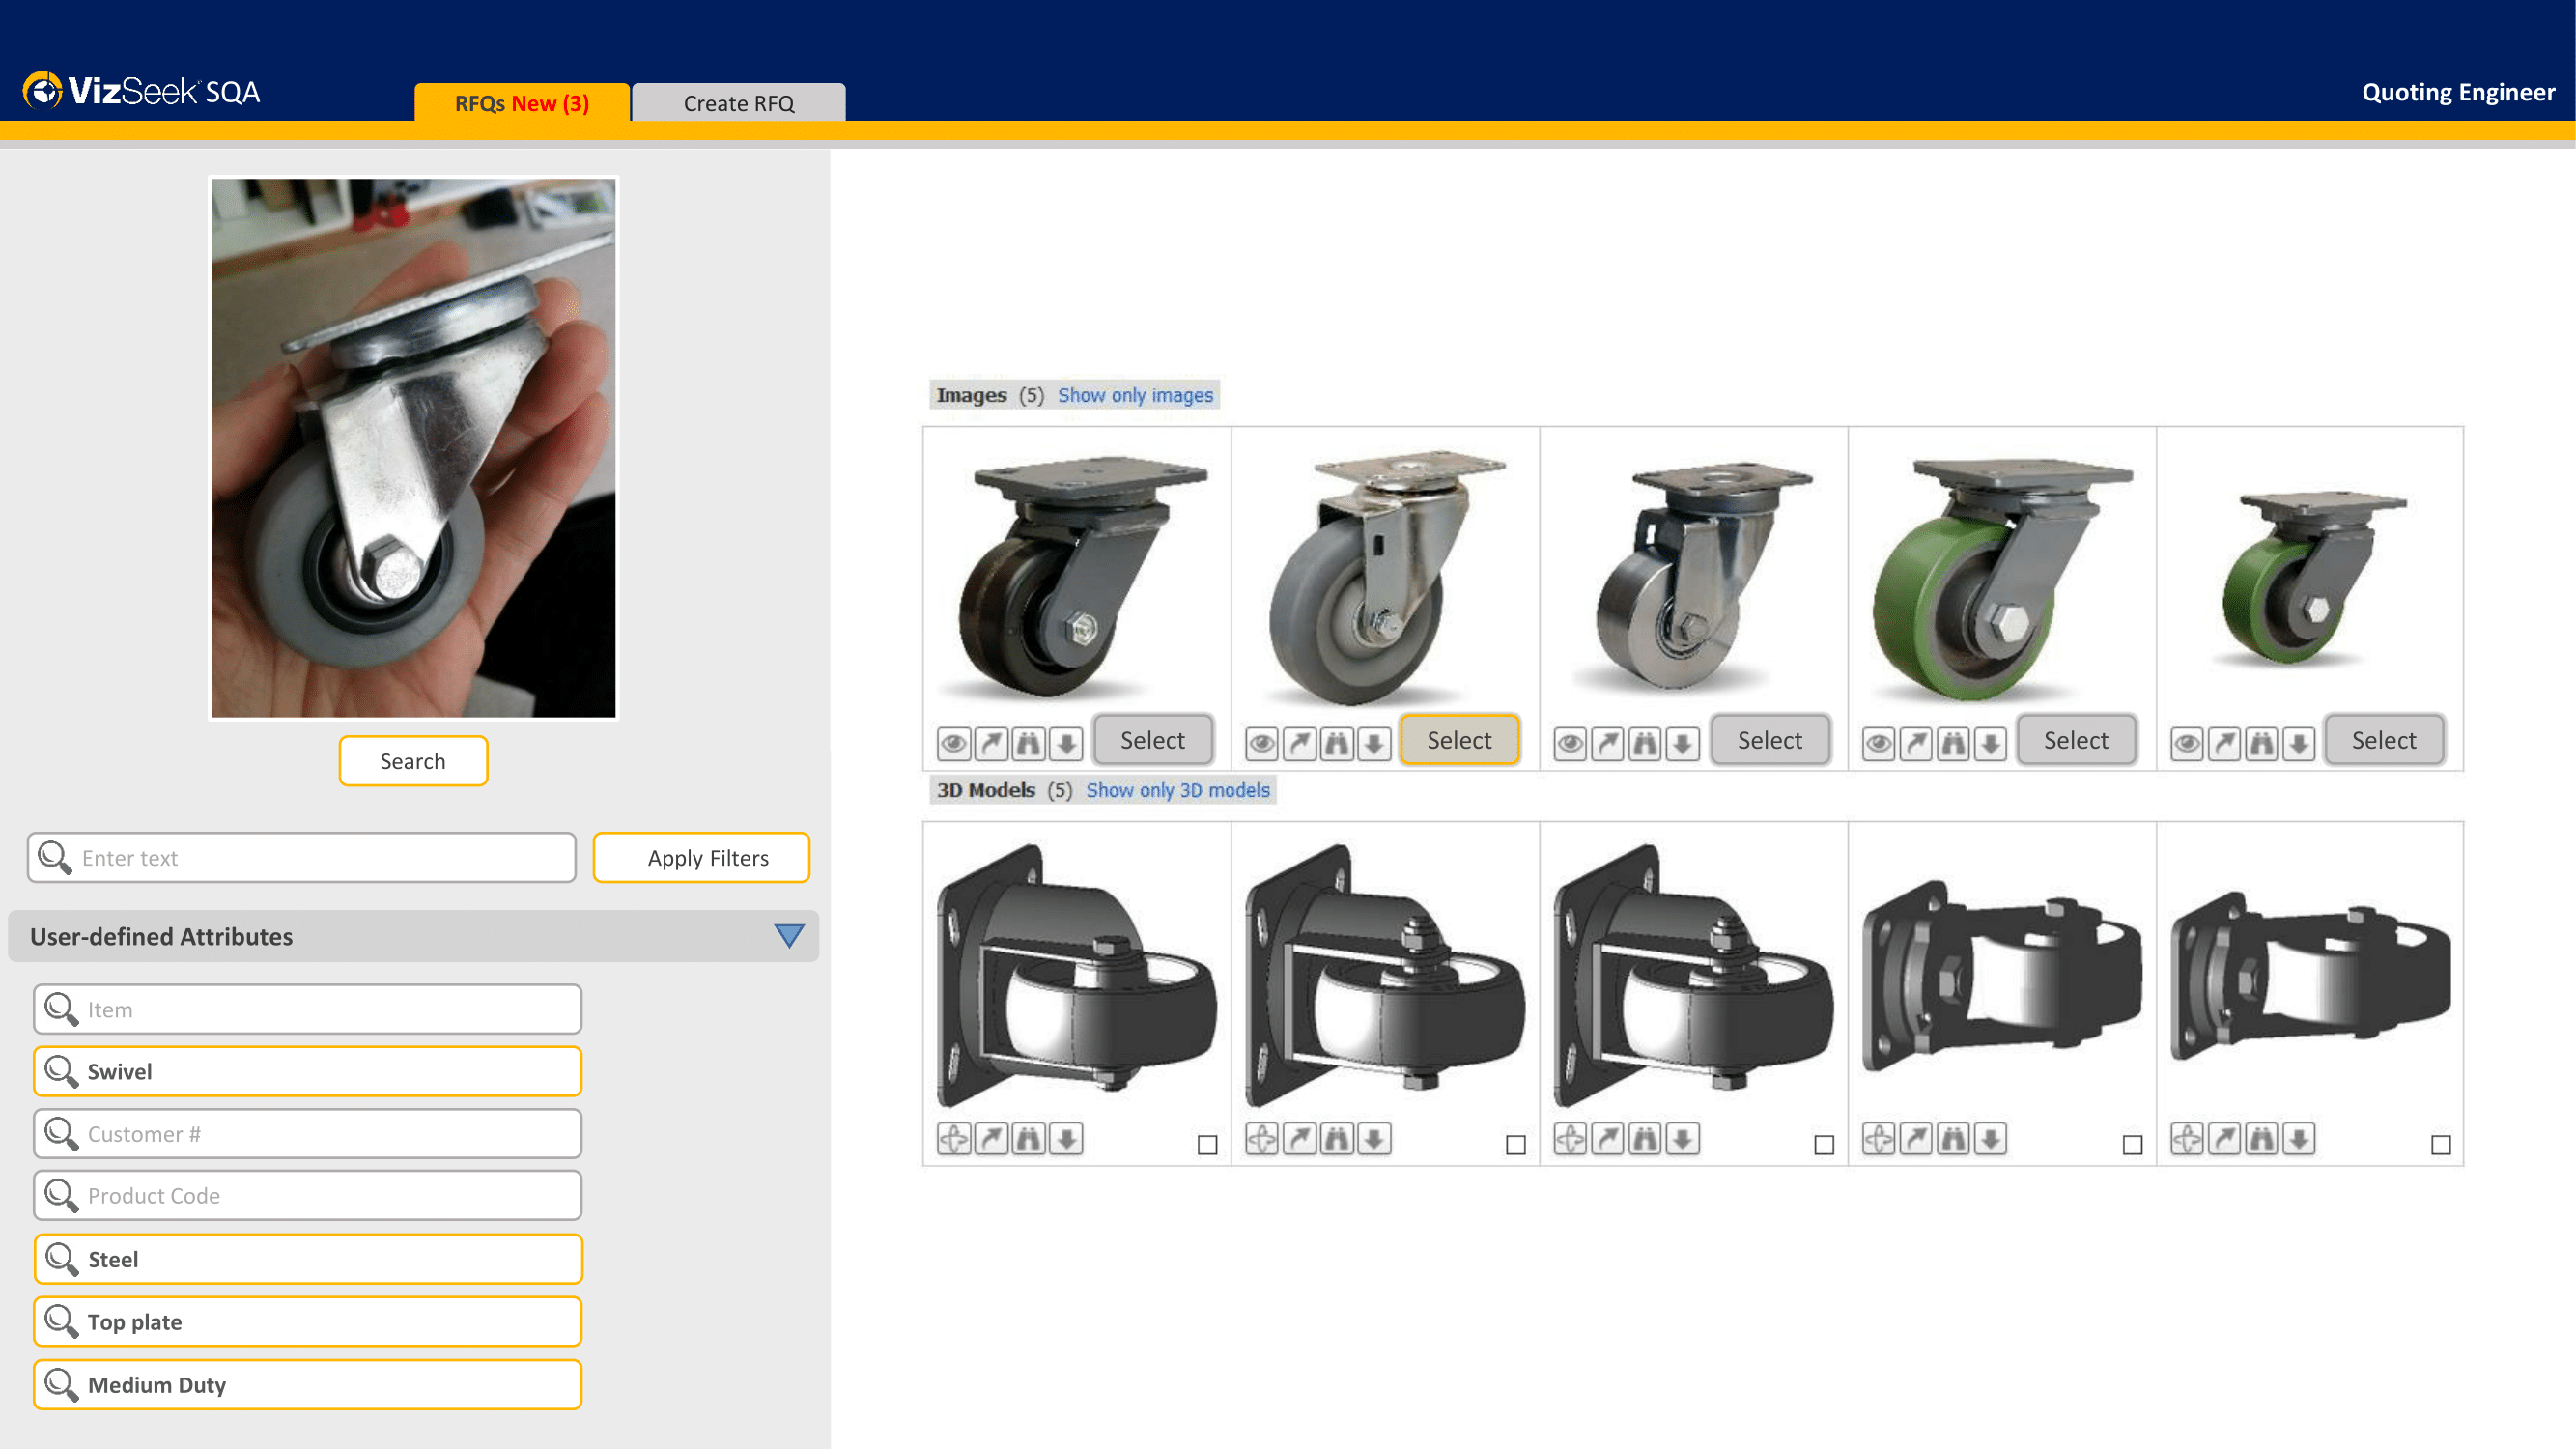This screenshot has height=1449, width=2576.
Task: Click binoculars icon under gray-wheel caster image
Action: coord(1337,743)
